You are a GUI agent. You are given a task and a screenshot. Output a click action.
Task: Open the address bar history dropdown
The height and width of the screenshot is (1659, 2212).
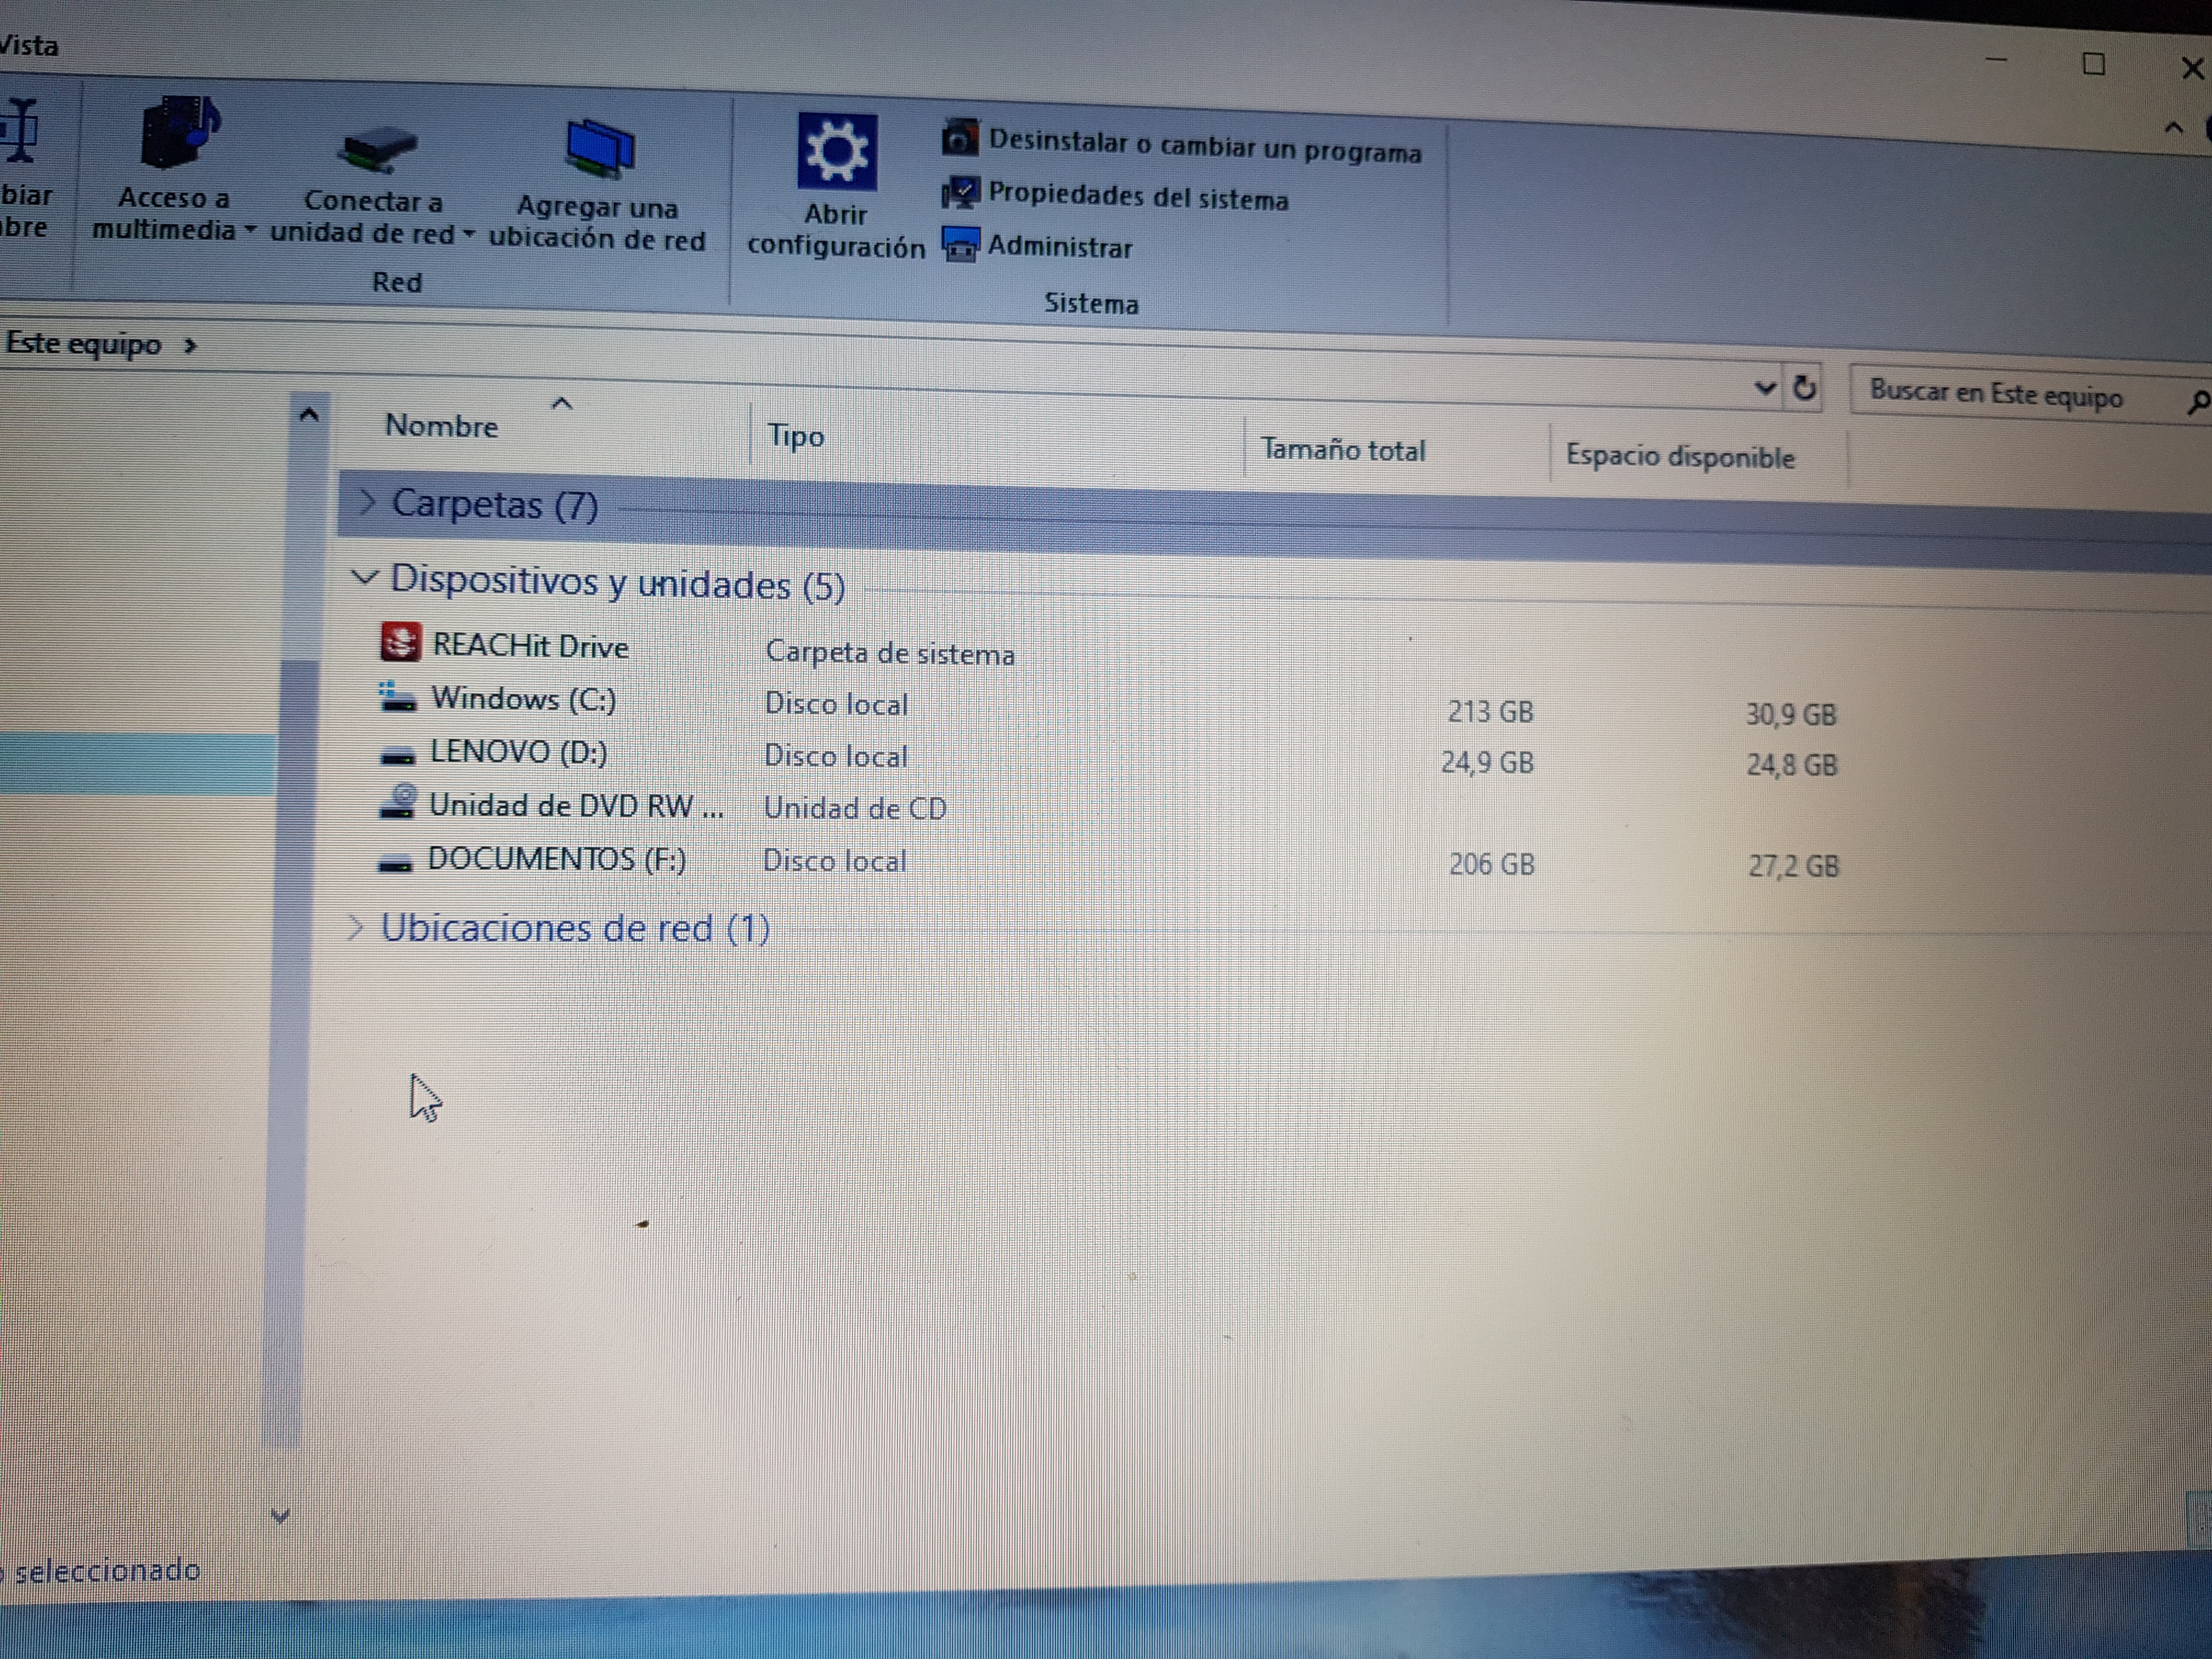(x=1765, y=388)
